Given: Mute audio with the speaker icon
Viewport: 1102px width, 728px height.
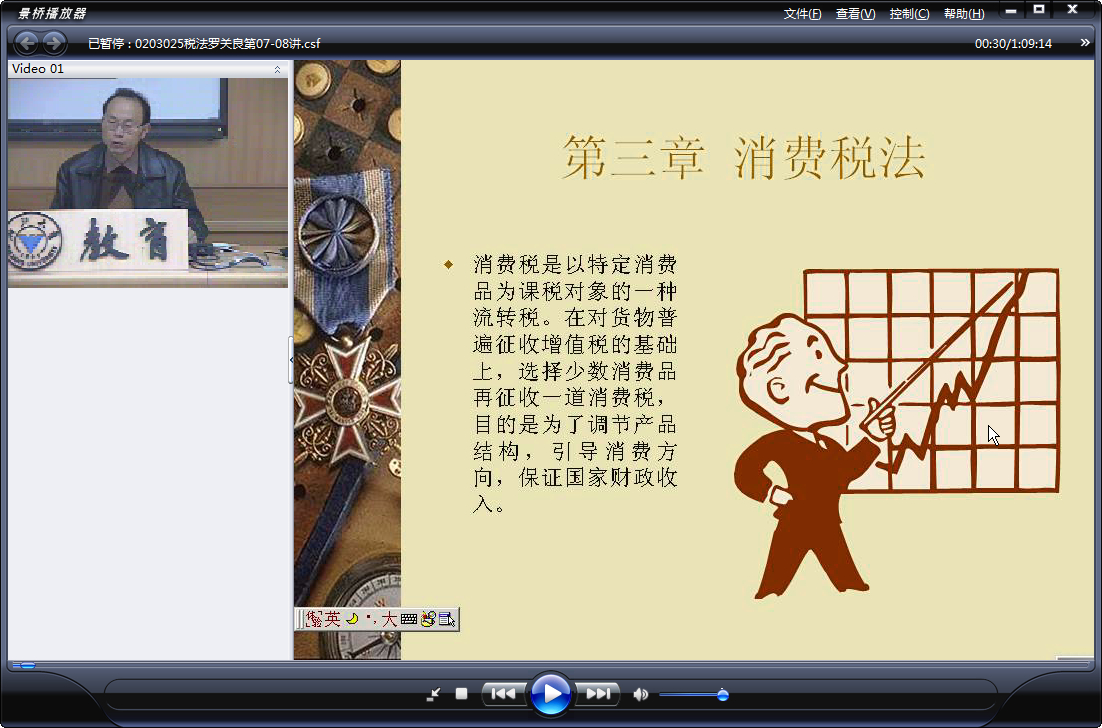Looking at the screenshot, I should [640, 695].
